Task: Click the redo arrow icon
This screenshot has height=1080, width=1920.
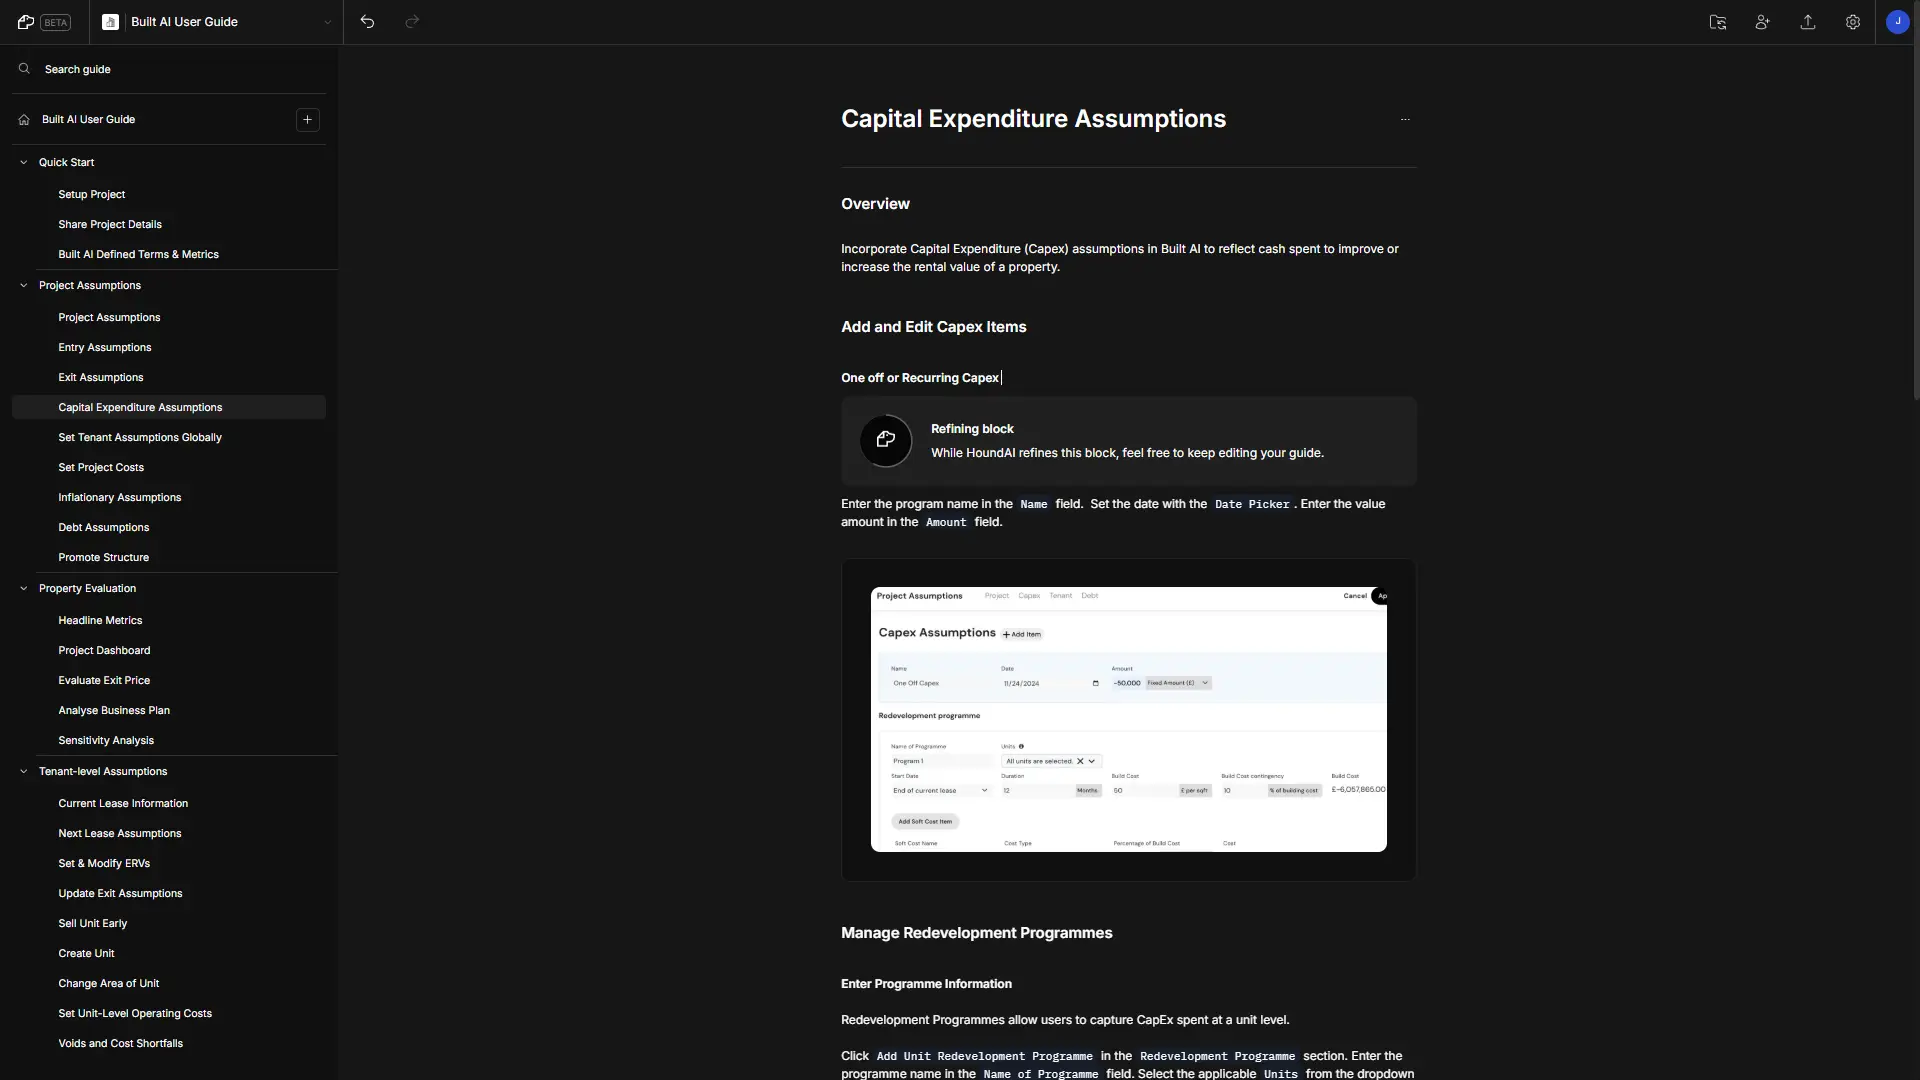Action: (411, 21)
